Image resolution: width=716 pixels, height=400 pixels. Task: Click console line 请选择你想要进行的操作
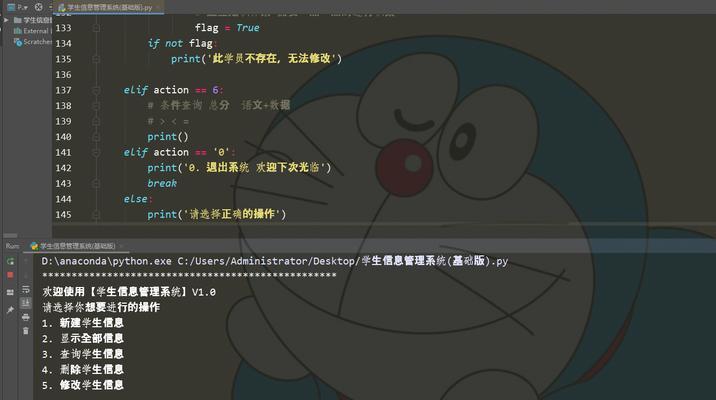coord(101,307)
